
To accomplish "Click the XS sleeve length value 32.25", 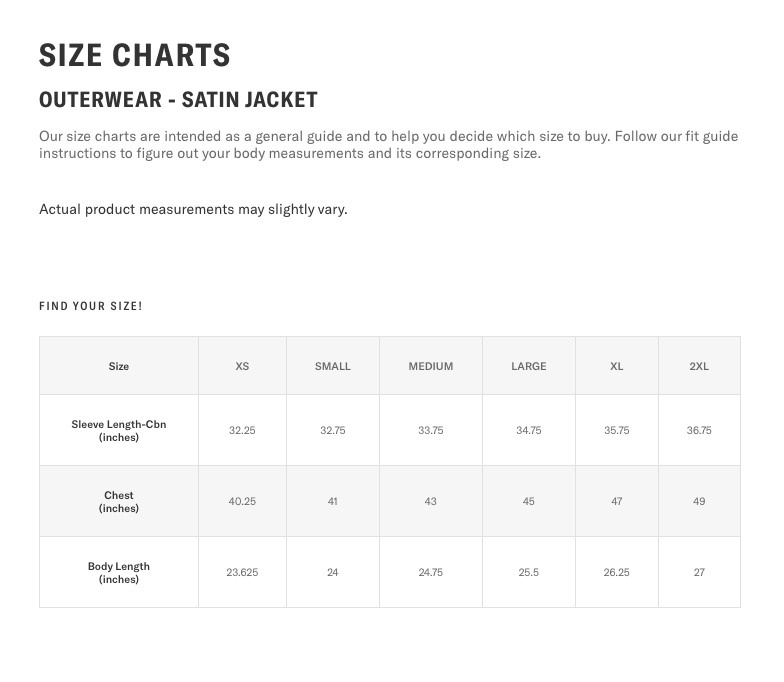I will [242, 430].
